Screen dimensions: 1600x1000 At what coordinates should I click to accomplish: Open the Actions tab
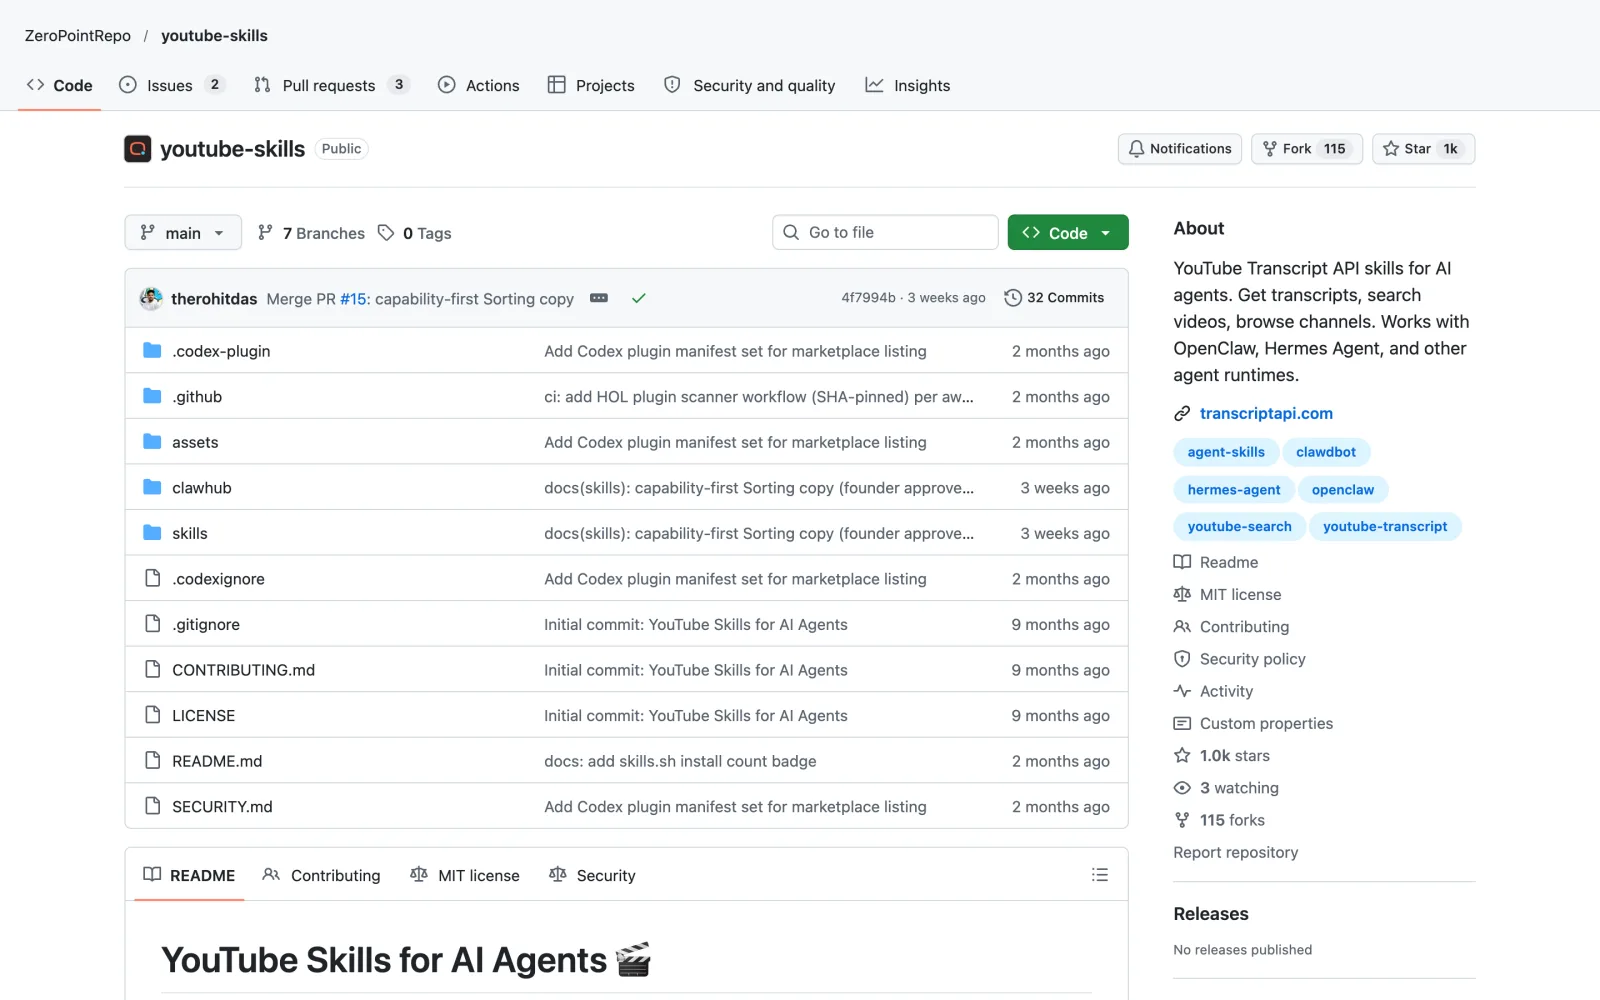point(479,85)
